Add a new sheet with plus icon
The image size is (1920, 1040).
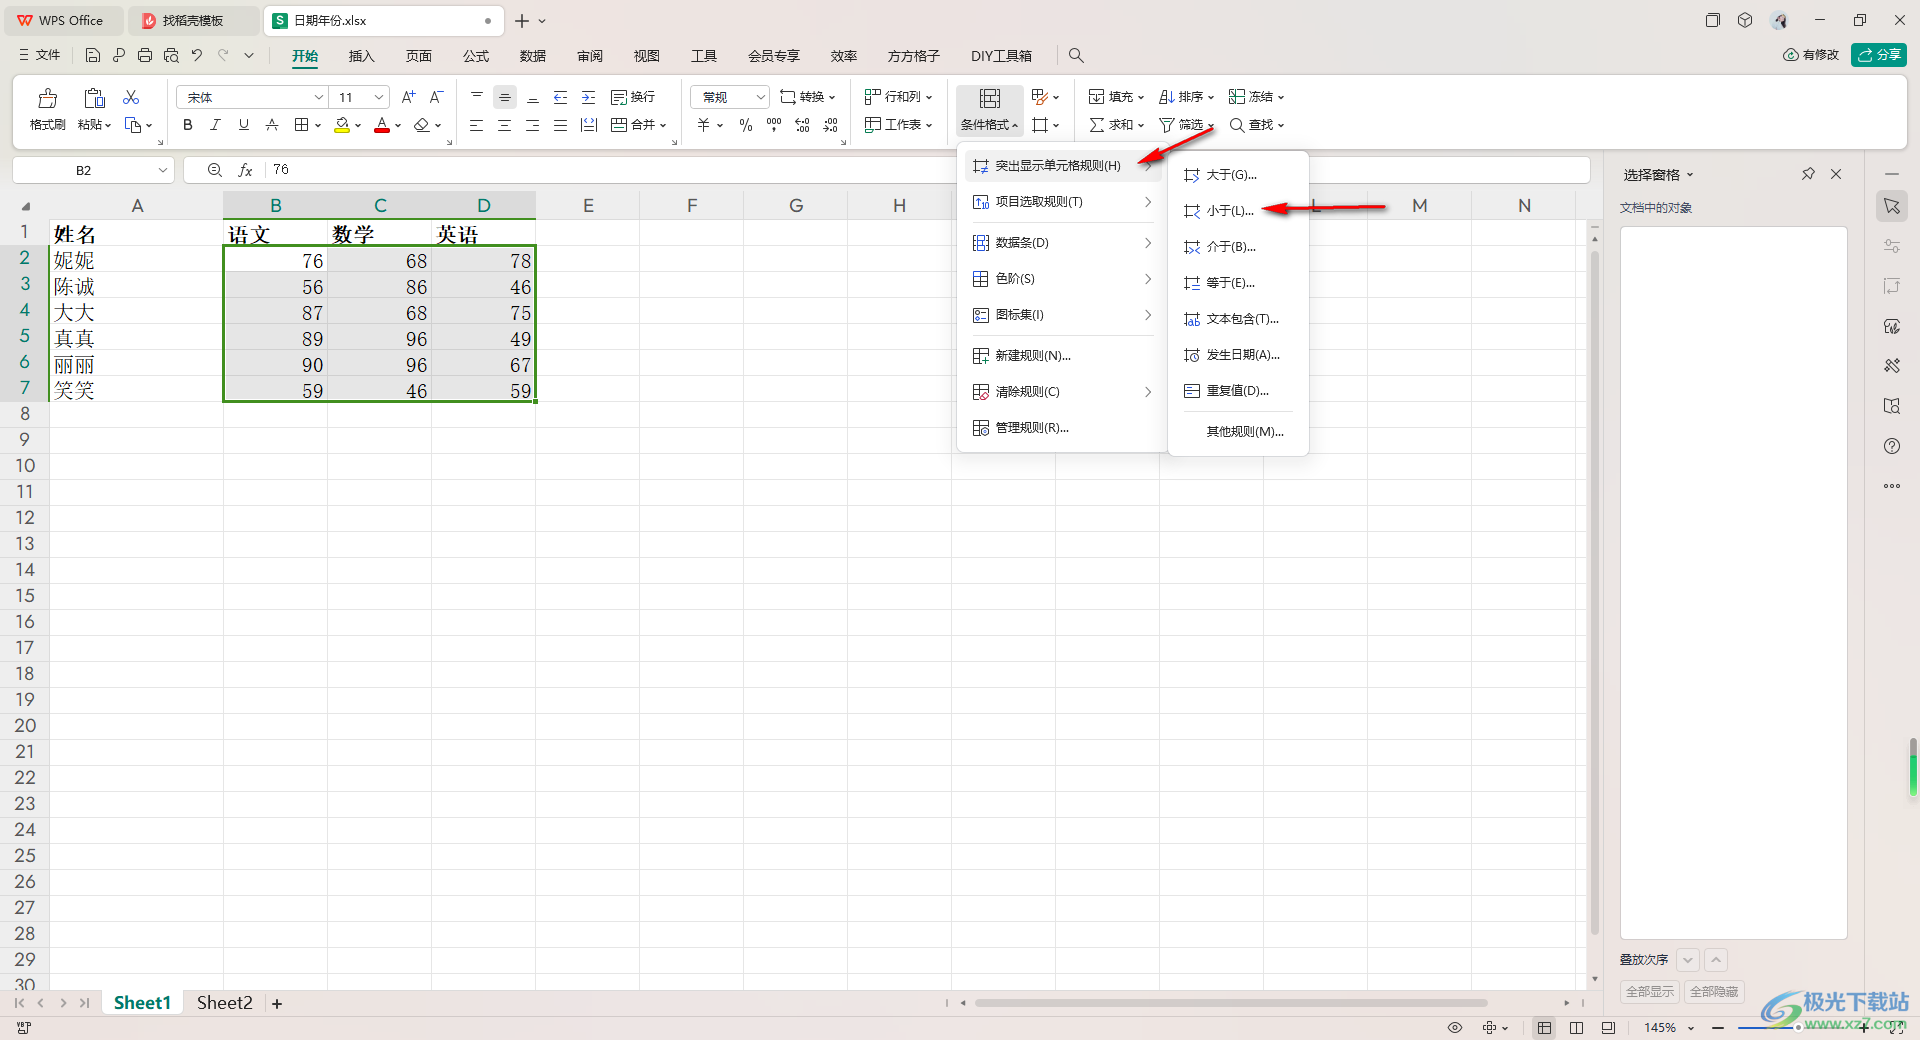[277, 1004]
